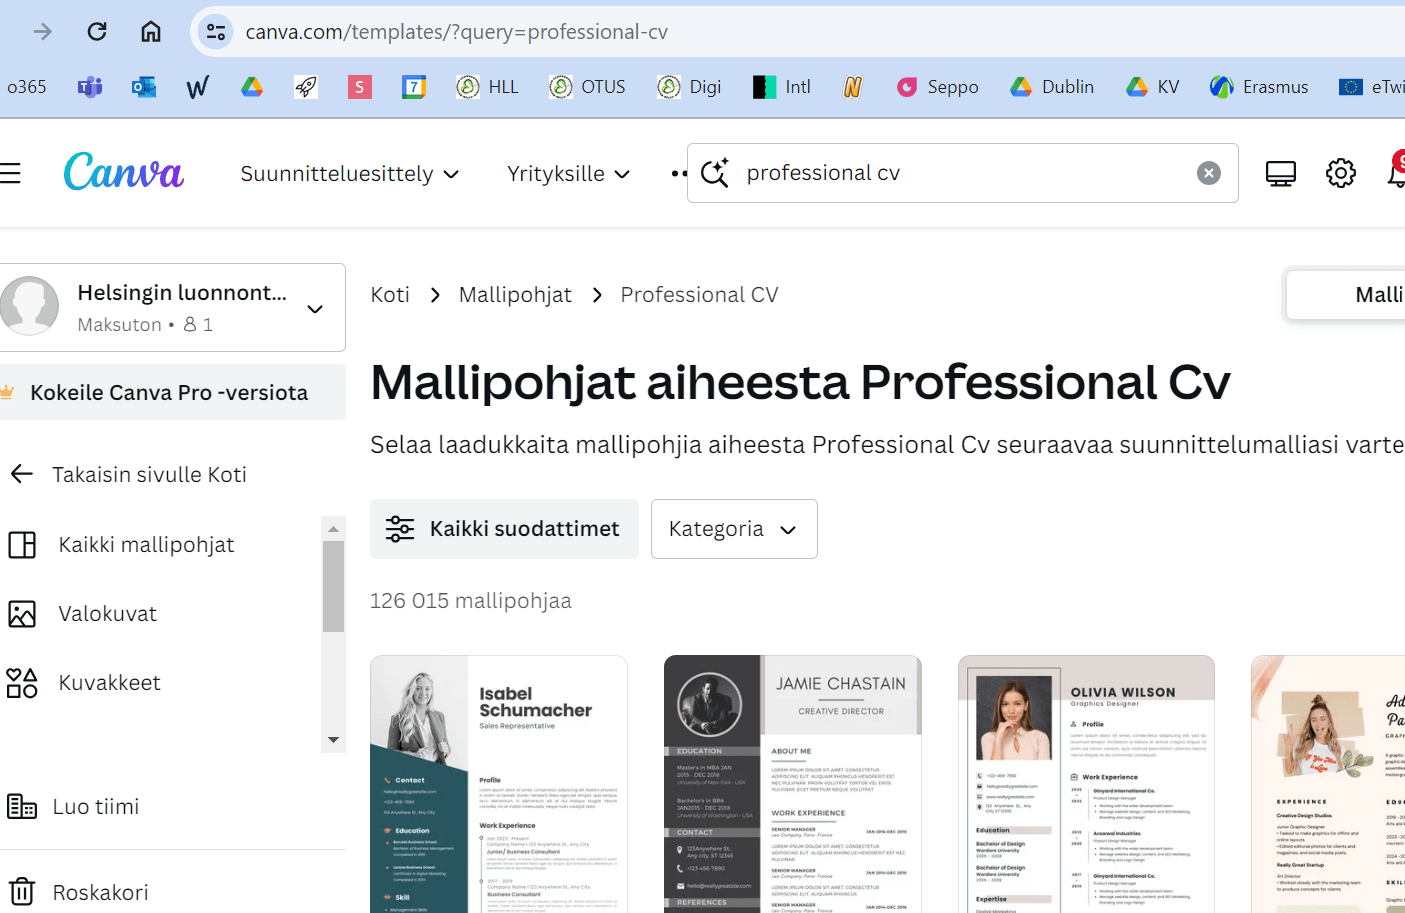Click the Mallipohjat breadcrumb
1405x913 pixels.
click(515, 295)
